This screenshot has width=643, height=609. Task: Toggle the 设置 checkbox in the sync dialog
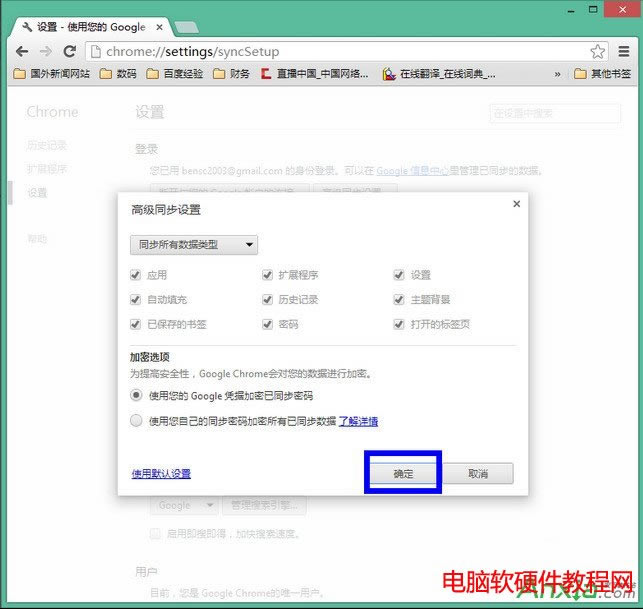(x=399, y=275)
